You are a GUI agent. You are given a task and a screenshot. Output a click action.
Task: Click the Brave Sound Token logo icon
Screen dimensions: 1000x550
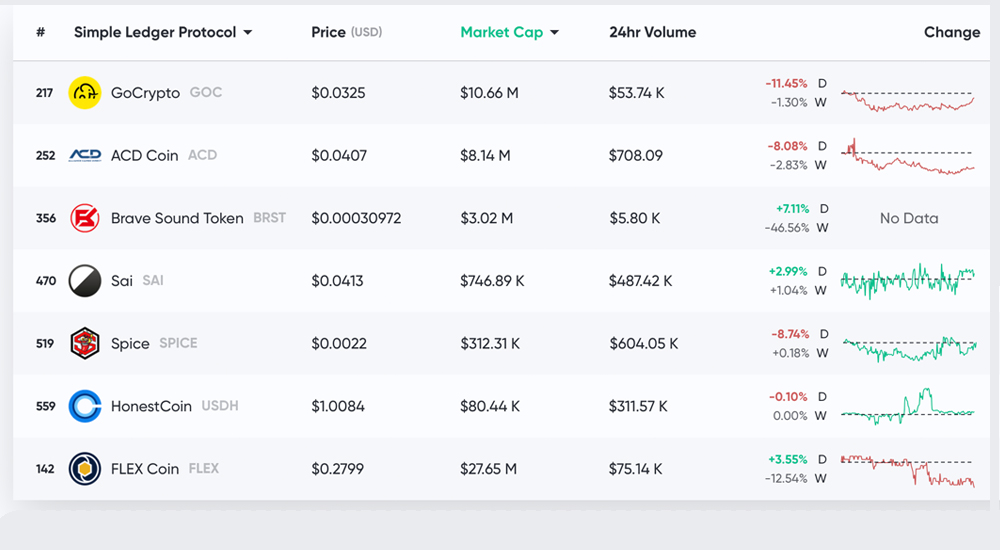[x=85, y=218]
